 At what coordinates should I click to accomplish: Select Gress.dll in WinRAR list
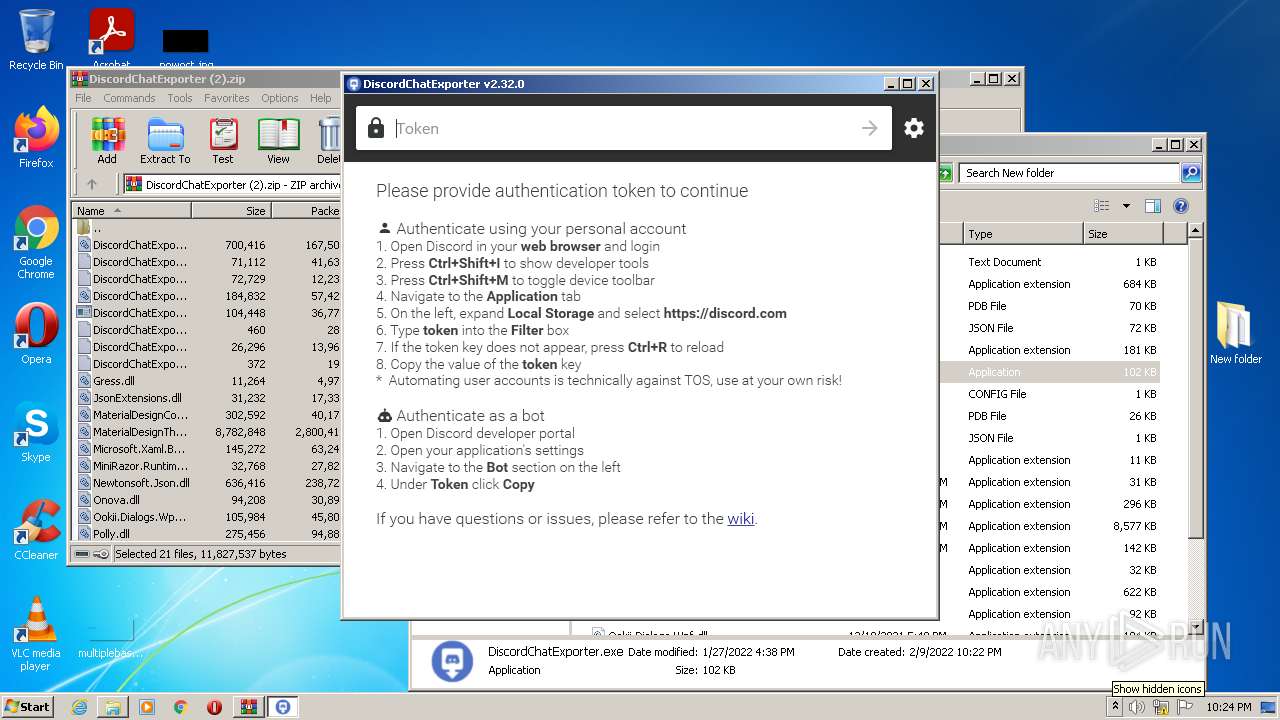coord(114,381)
